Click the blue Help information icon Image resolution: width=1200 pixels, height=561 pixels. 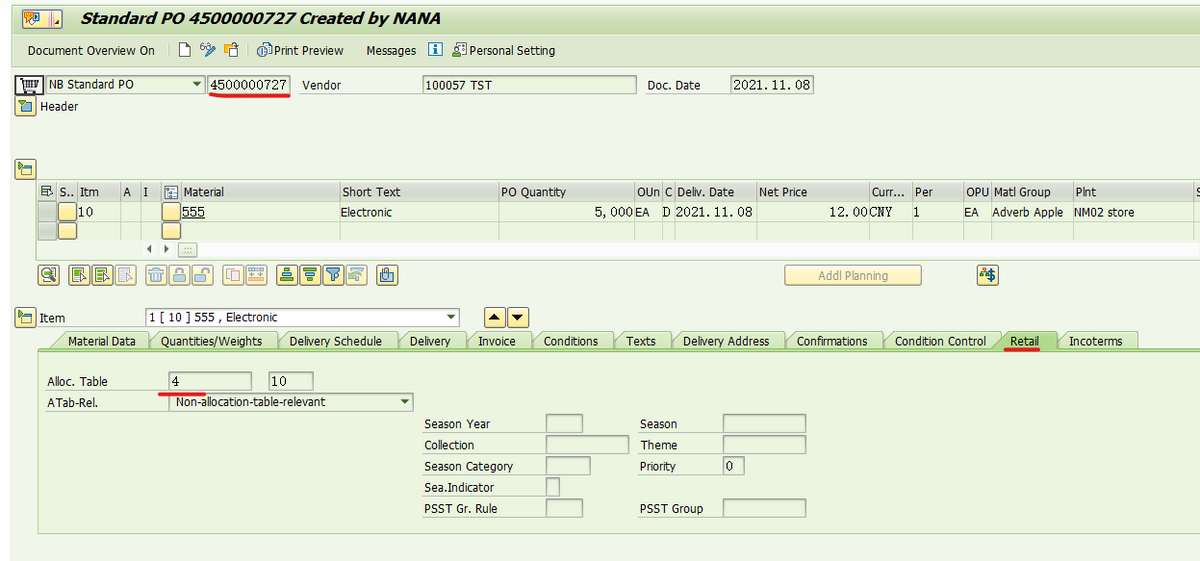coord(435,49)
